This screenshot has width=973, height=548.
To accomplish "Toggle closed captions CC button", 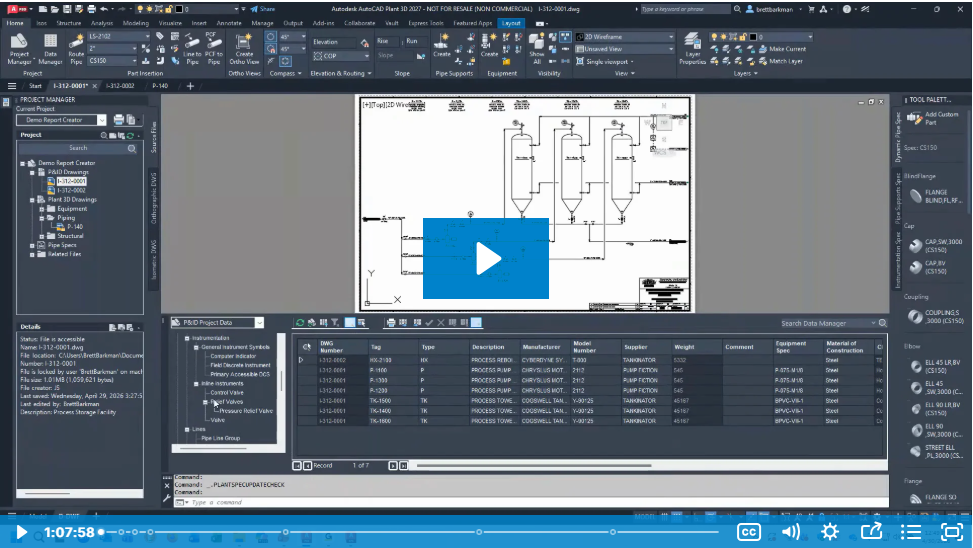I will pyautogui.click(x=749, y=532).
